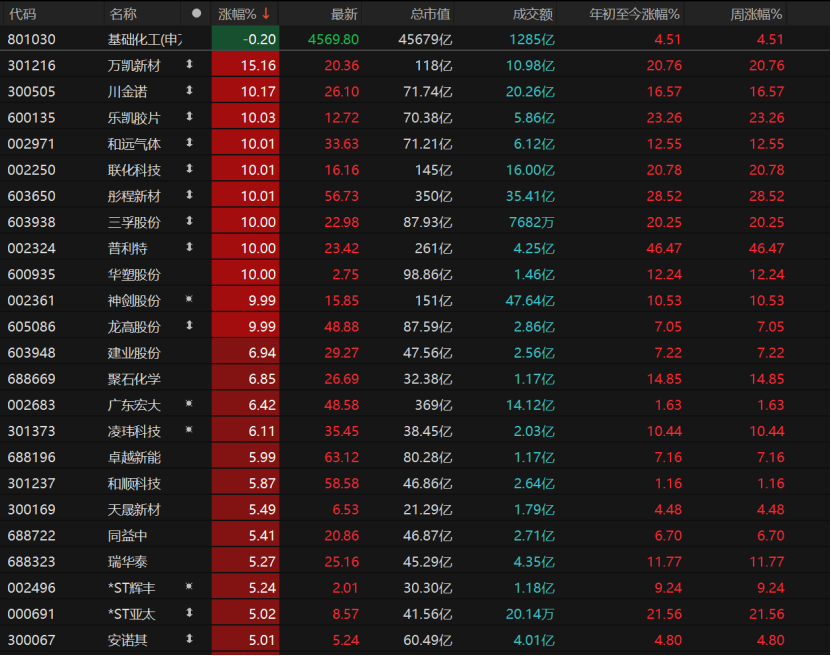
Task: Click the 年初至今涨幅% column header
Action: (634, 14)
